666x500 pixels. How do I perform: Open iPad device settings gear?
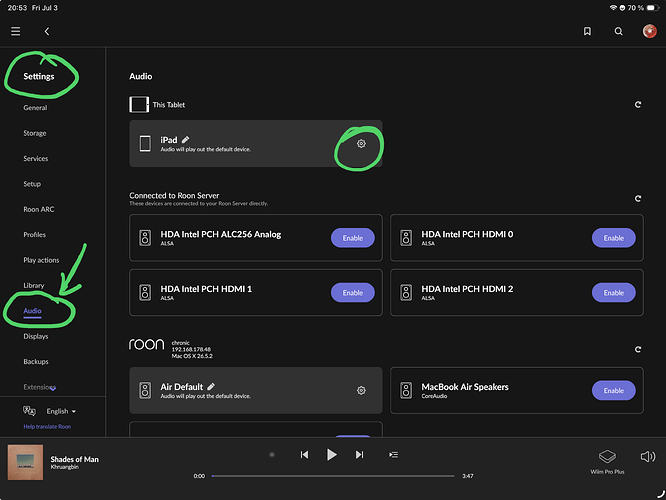[x=361, y=144]
